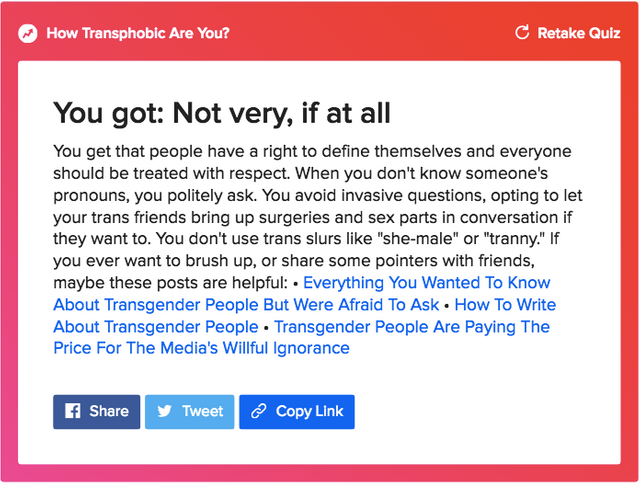Select the Retake Quiz text

point(579,33)
